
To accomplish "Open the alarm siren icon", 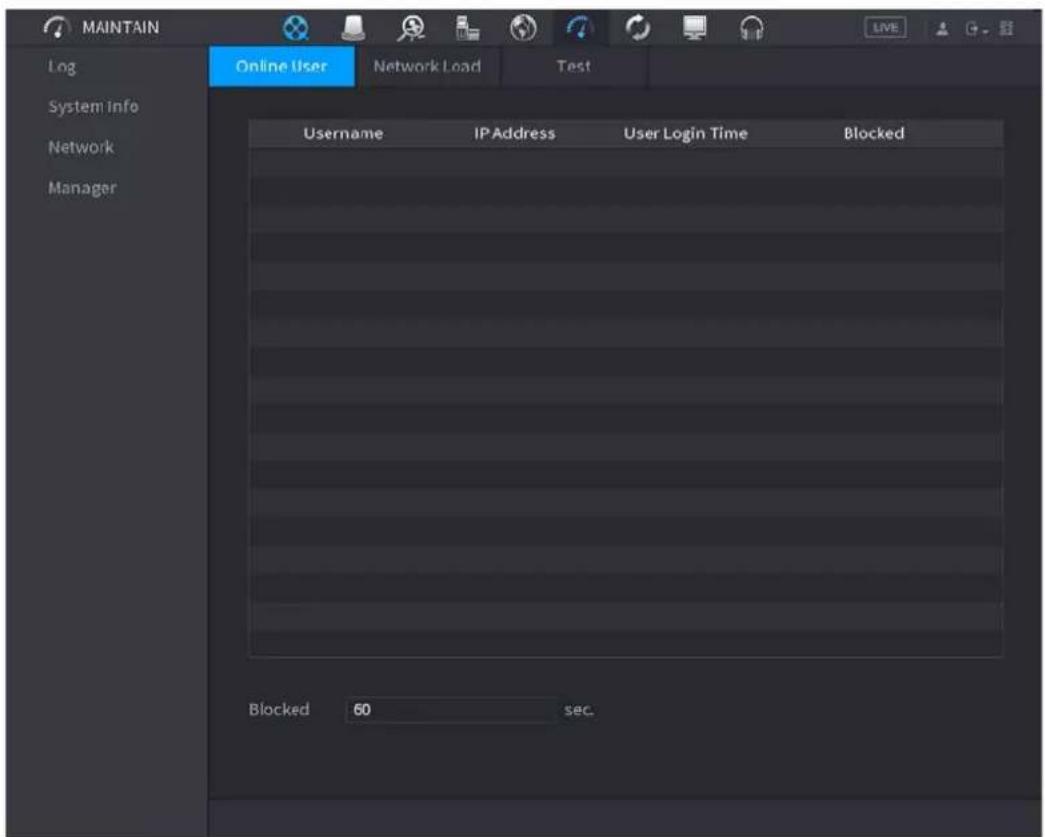I will pyautogui.click(x=353, y=28).
